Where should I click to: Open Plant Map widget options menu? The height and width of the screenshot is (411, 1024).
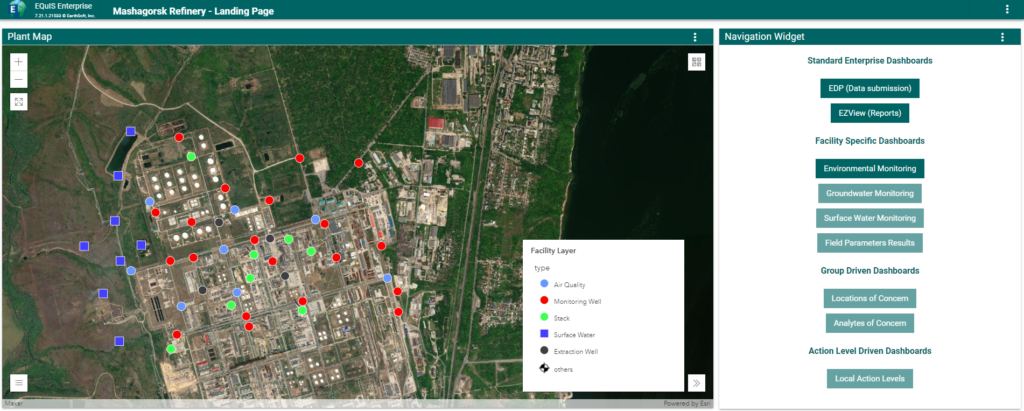point(695,37)
